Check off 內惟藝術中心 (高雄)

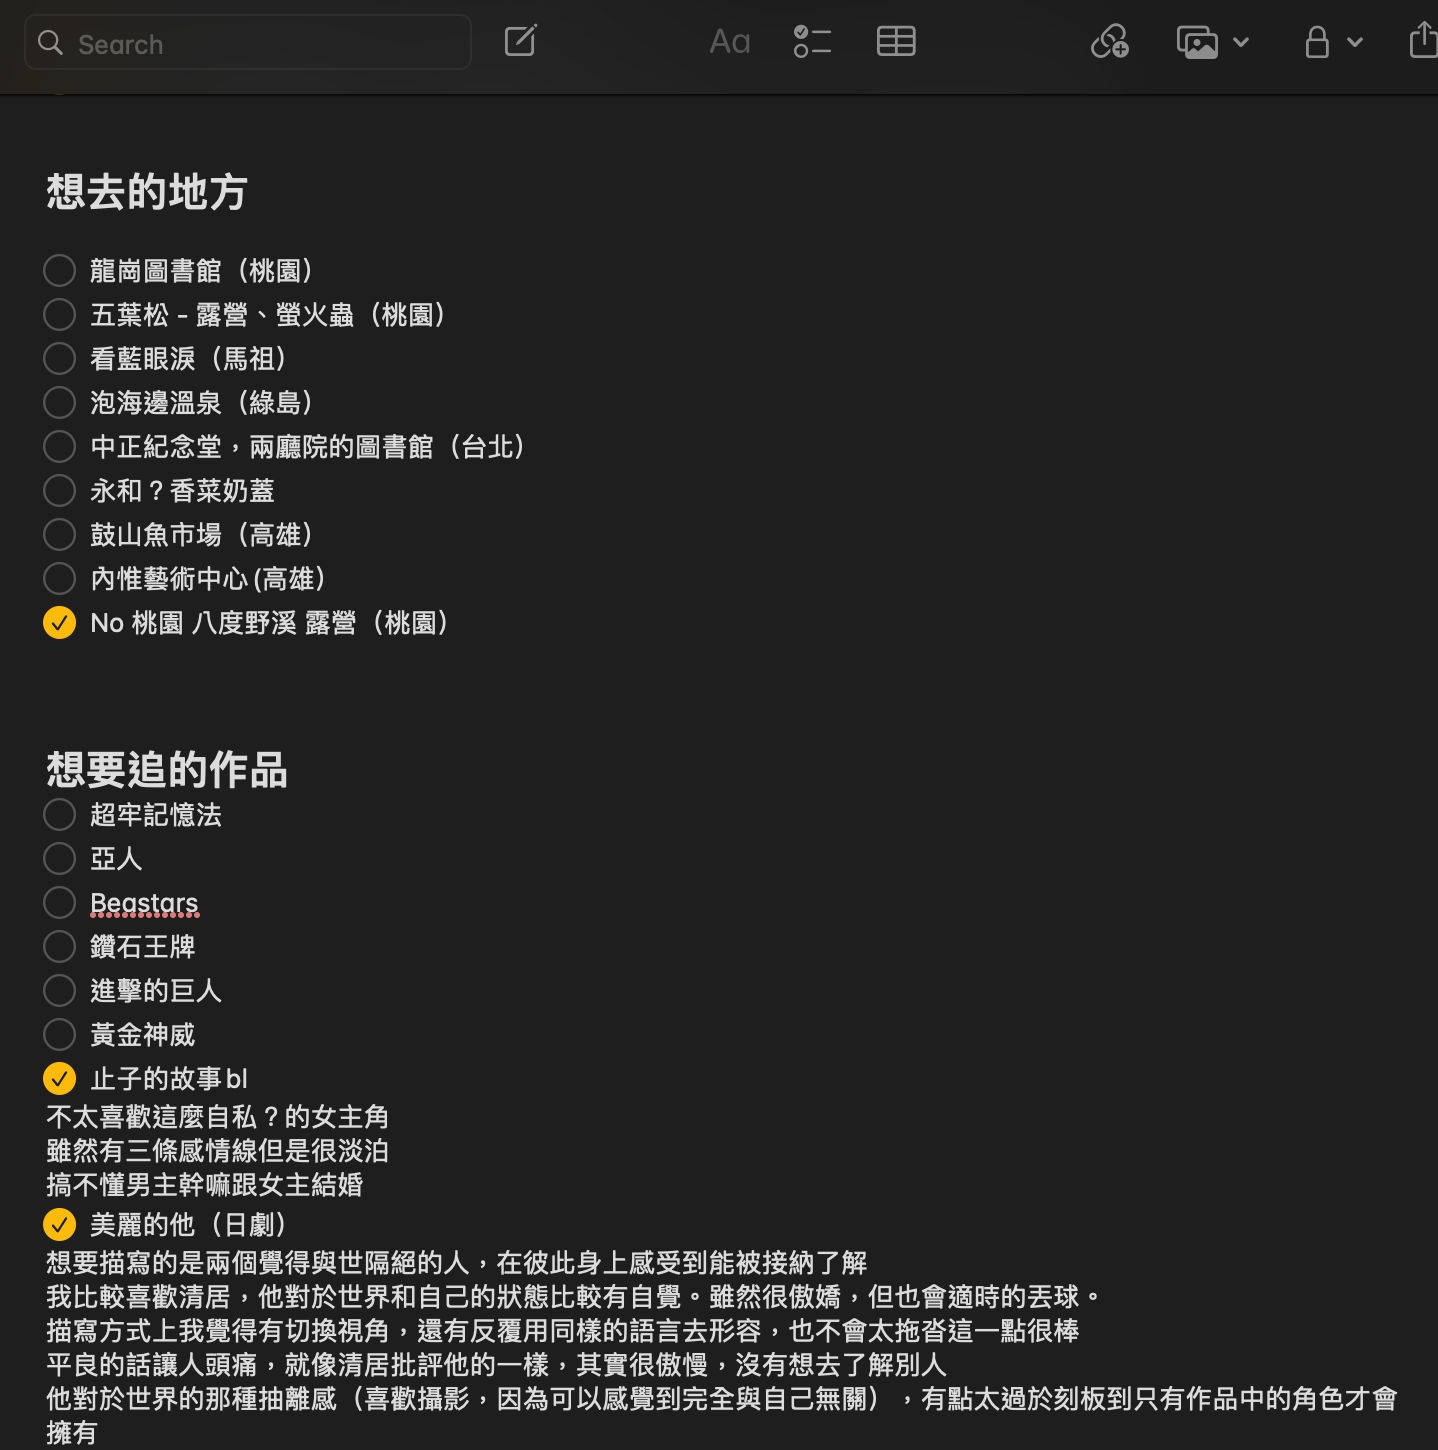point(60,578)
